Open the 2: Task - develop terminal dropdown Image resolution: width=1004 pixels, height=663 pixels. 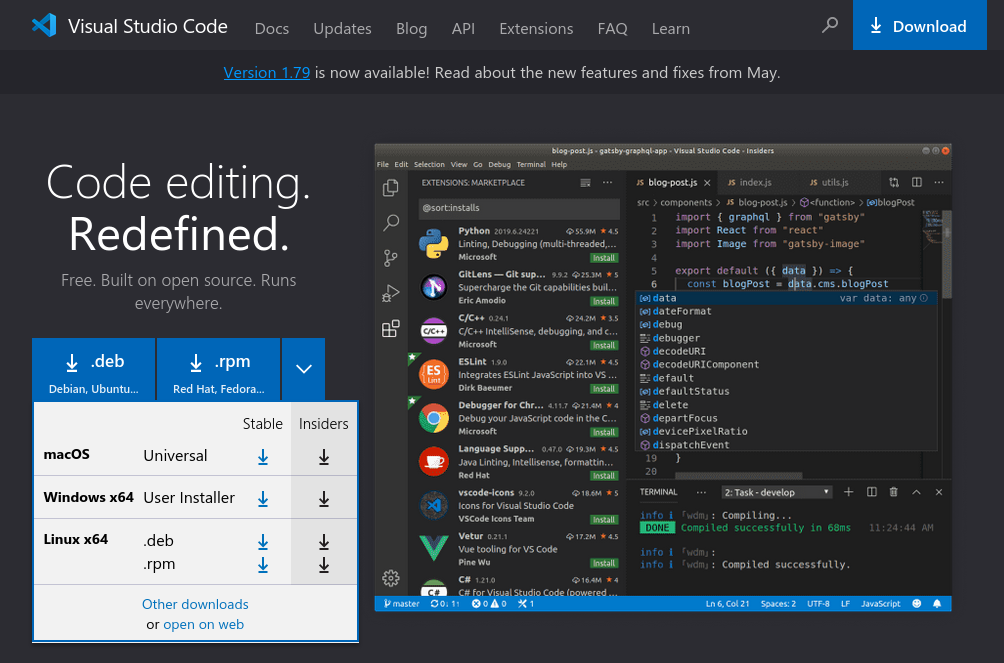777,492
